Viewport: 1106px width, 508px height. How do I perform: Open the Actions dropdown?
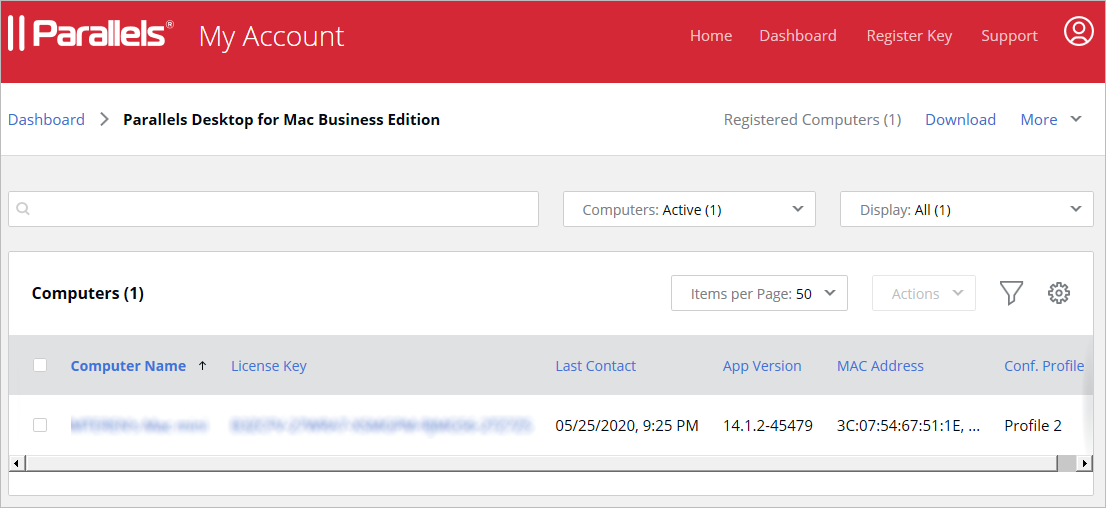(x=924, y=293)
